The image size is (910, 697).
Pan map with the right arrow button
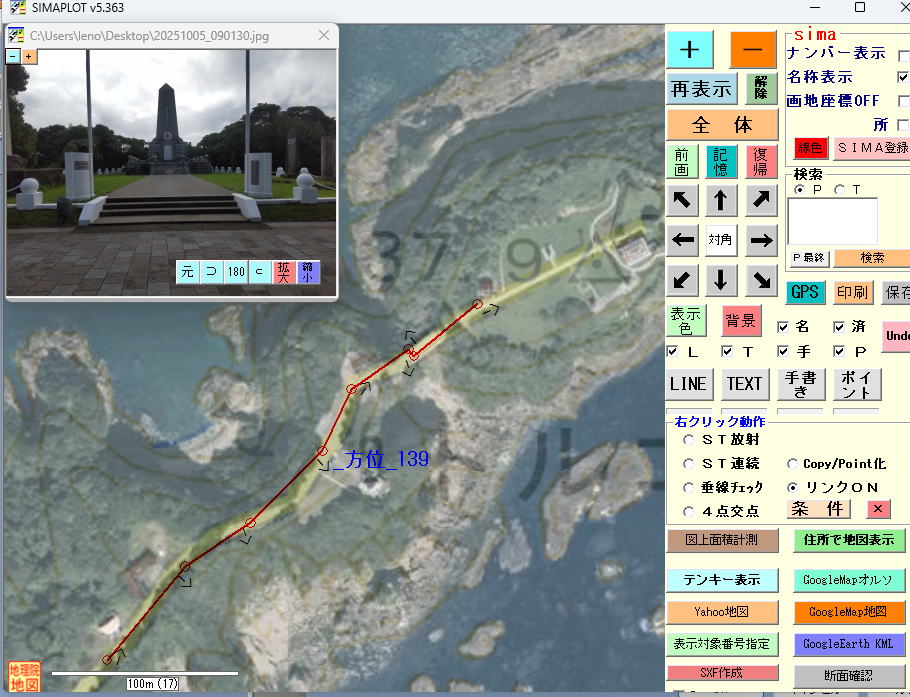(761, 240)
